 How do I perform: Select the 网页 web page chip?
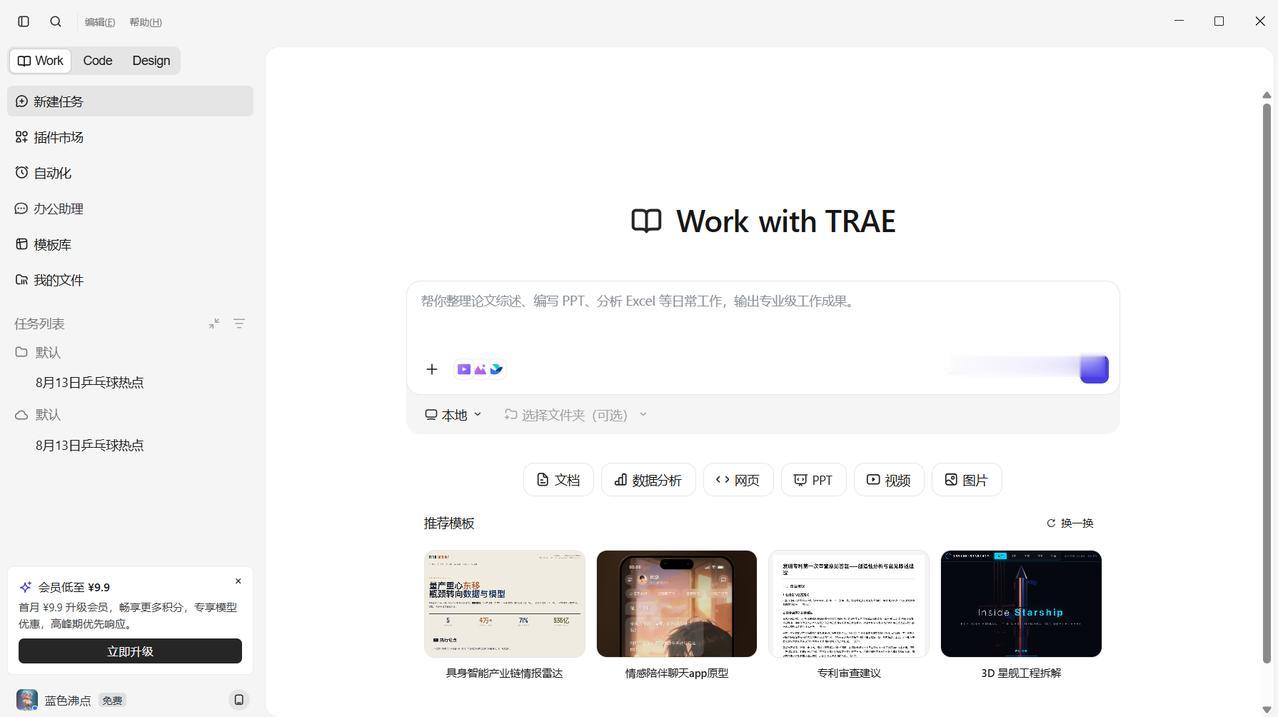click(x=738, y=480)
